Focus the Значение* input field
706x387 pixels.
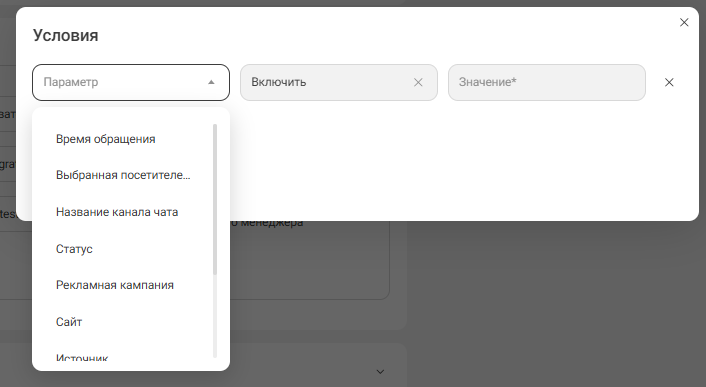tap(547, 82)
